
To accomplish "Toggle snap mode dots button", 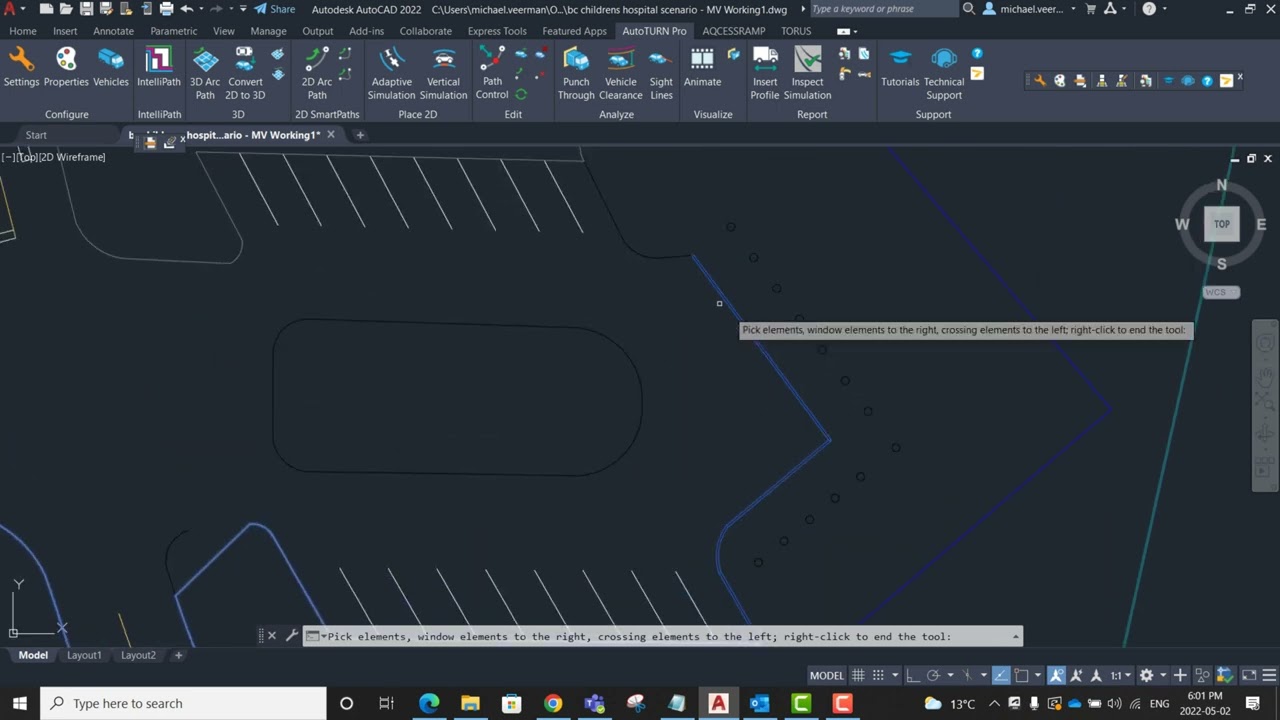I will click(x=878, y=675).
